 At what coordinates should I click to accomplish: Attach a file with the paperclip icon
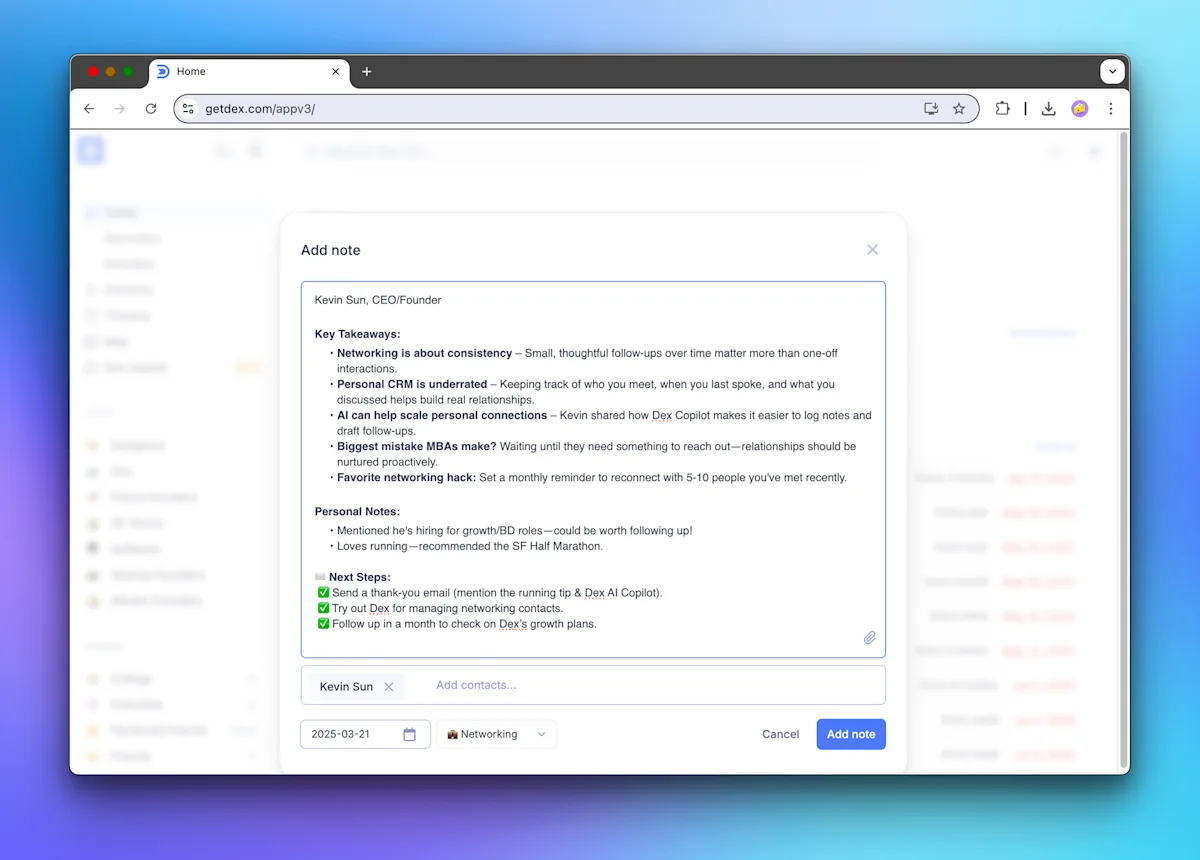(x=870, y=637)
